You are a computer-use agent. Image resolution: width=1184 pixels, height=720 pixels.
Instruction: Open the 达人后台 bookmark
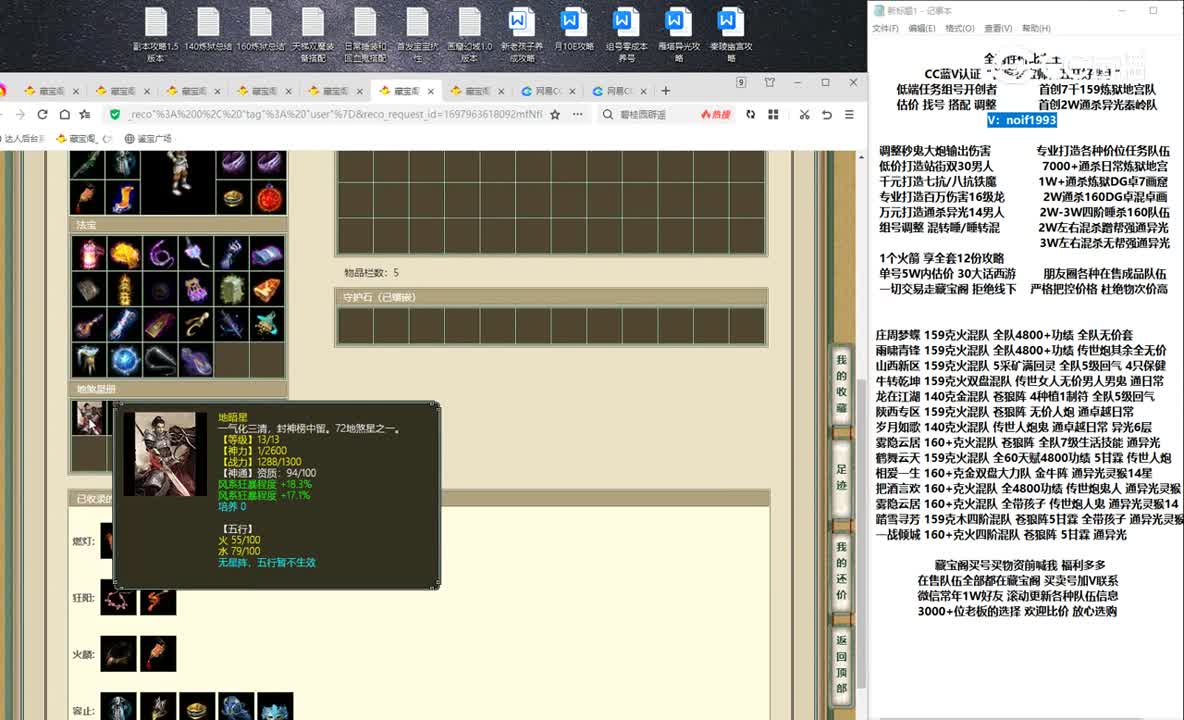pos(23,138)
